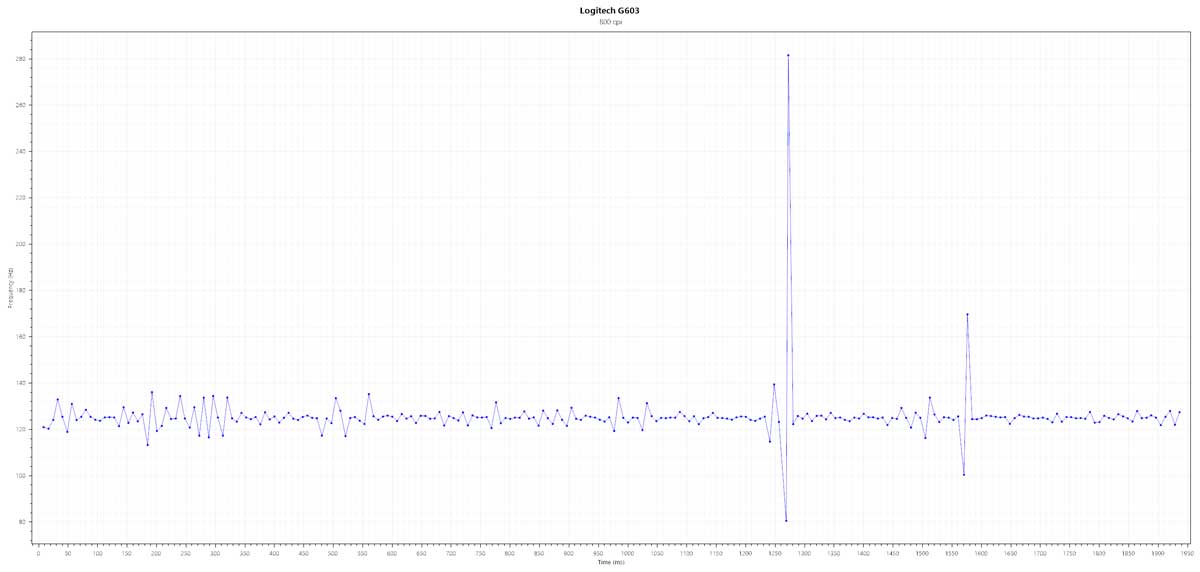Click the x-axis tick label 1750
Viewport: 1200px width, 572px height.
point(1070,553)
